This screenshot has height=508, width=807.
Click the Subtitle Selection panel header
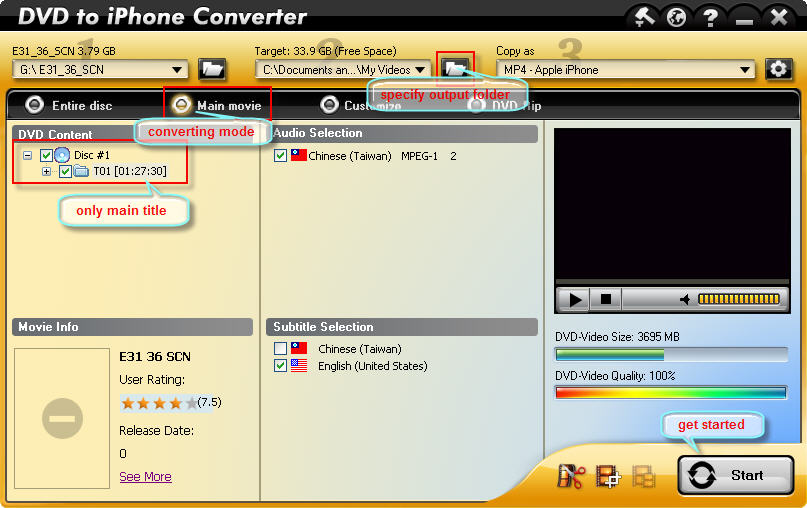[x=402, y=327]
